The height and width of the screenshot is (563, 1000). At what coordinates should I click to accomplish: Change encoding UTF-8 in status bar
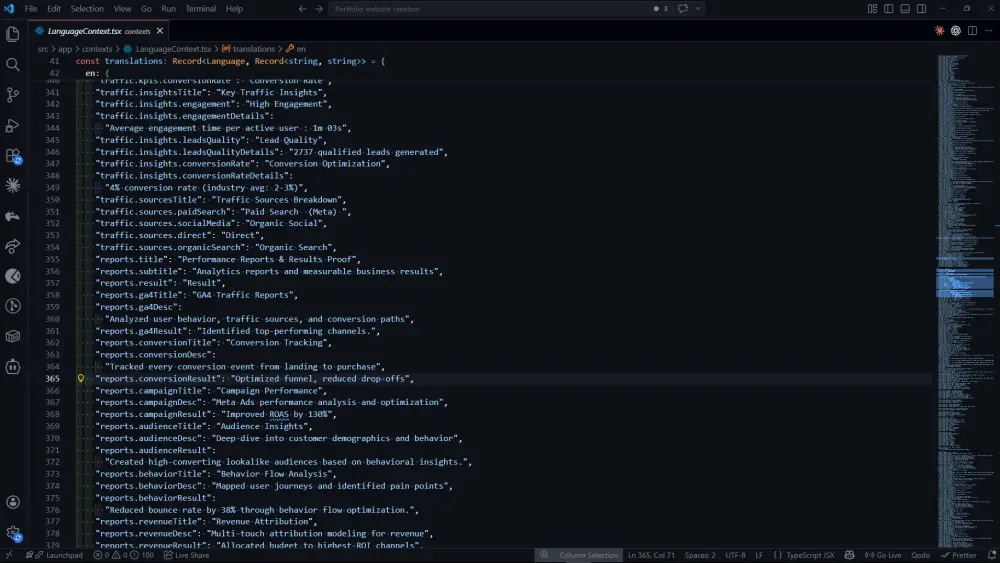click(735, 555)
